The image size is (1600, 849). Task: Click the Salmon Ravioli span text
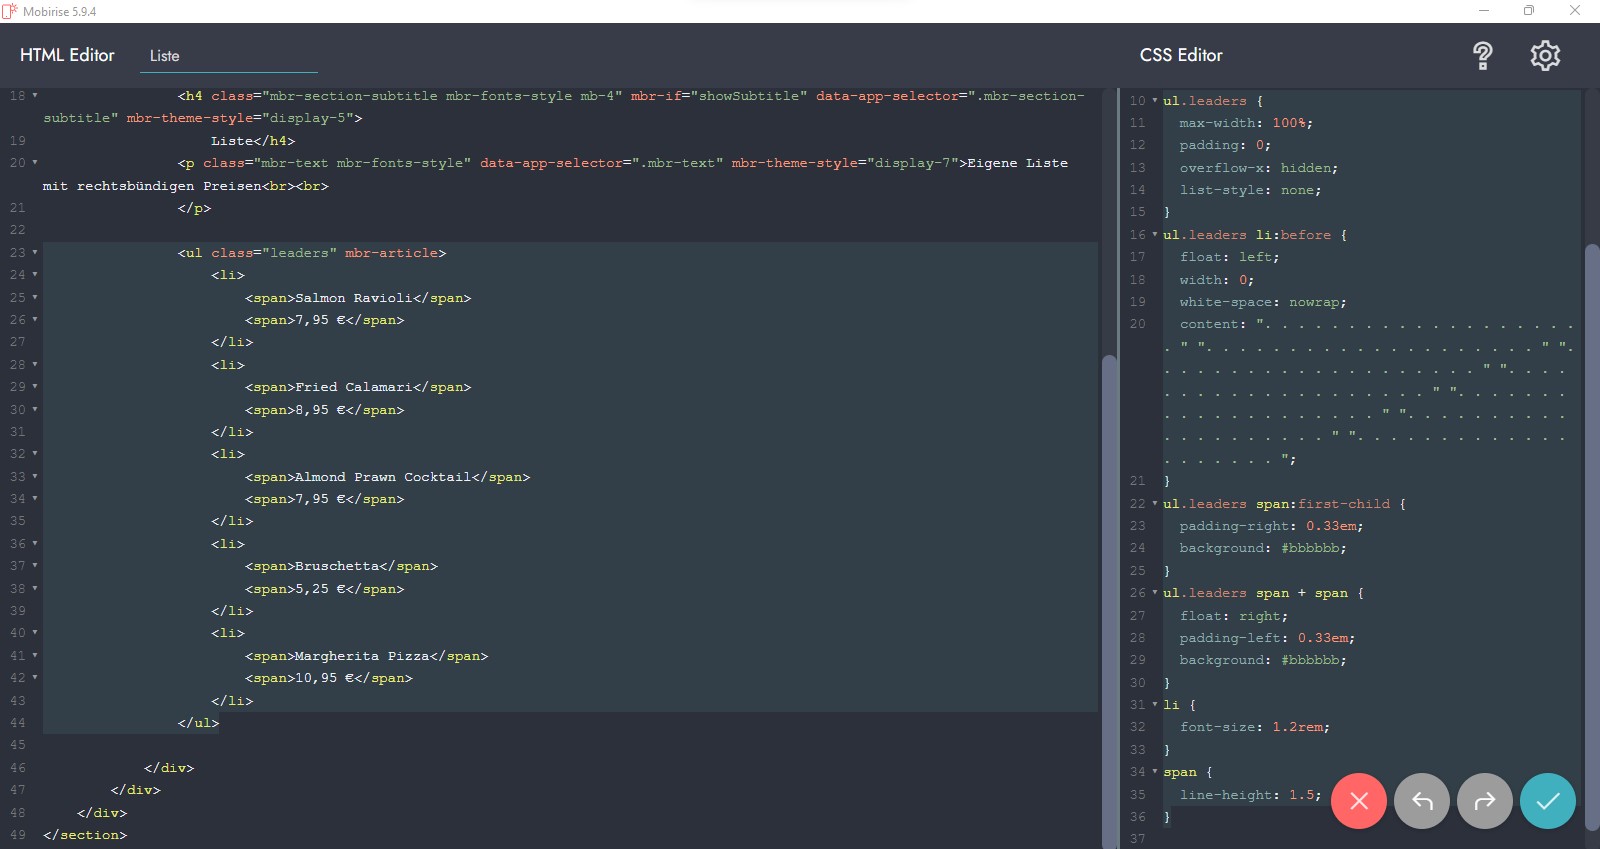point(354,298)
